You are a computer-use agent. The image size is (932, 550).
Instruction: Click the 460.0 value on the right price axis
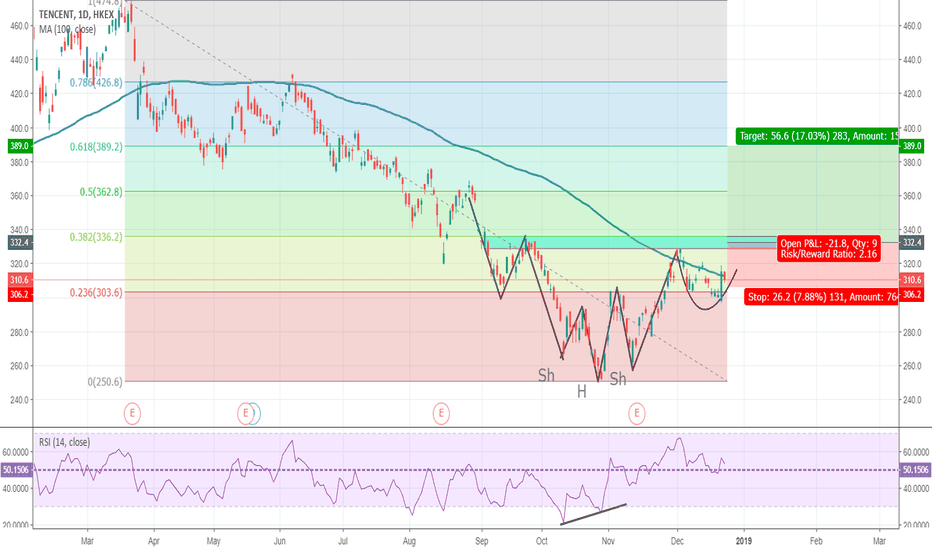(912, 26)
